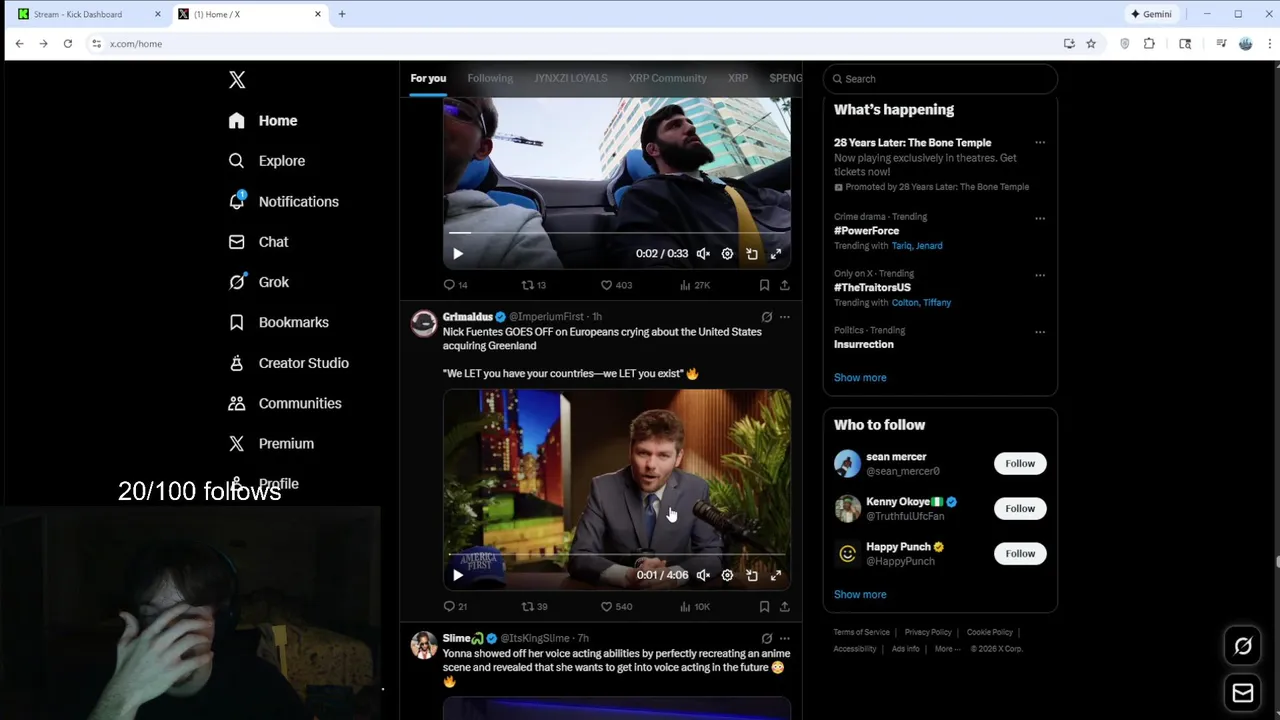The width and height of the screenshot is (1280, 720).
Task: Open Notifications in the sidebar
Action: click(284, 201)
